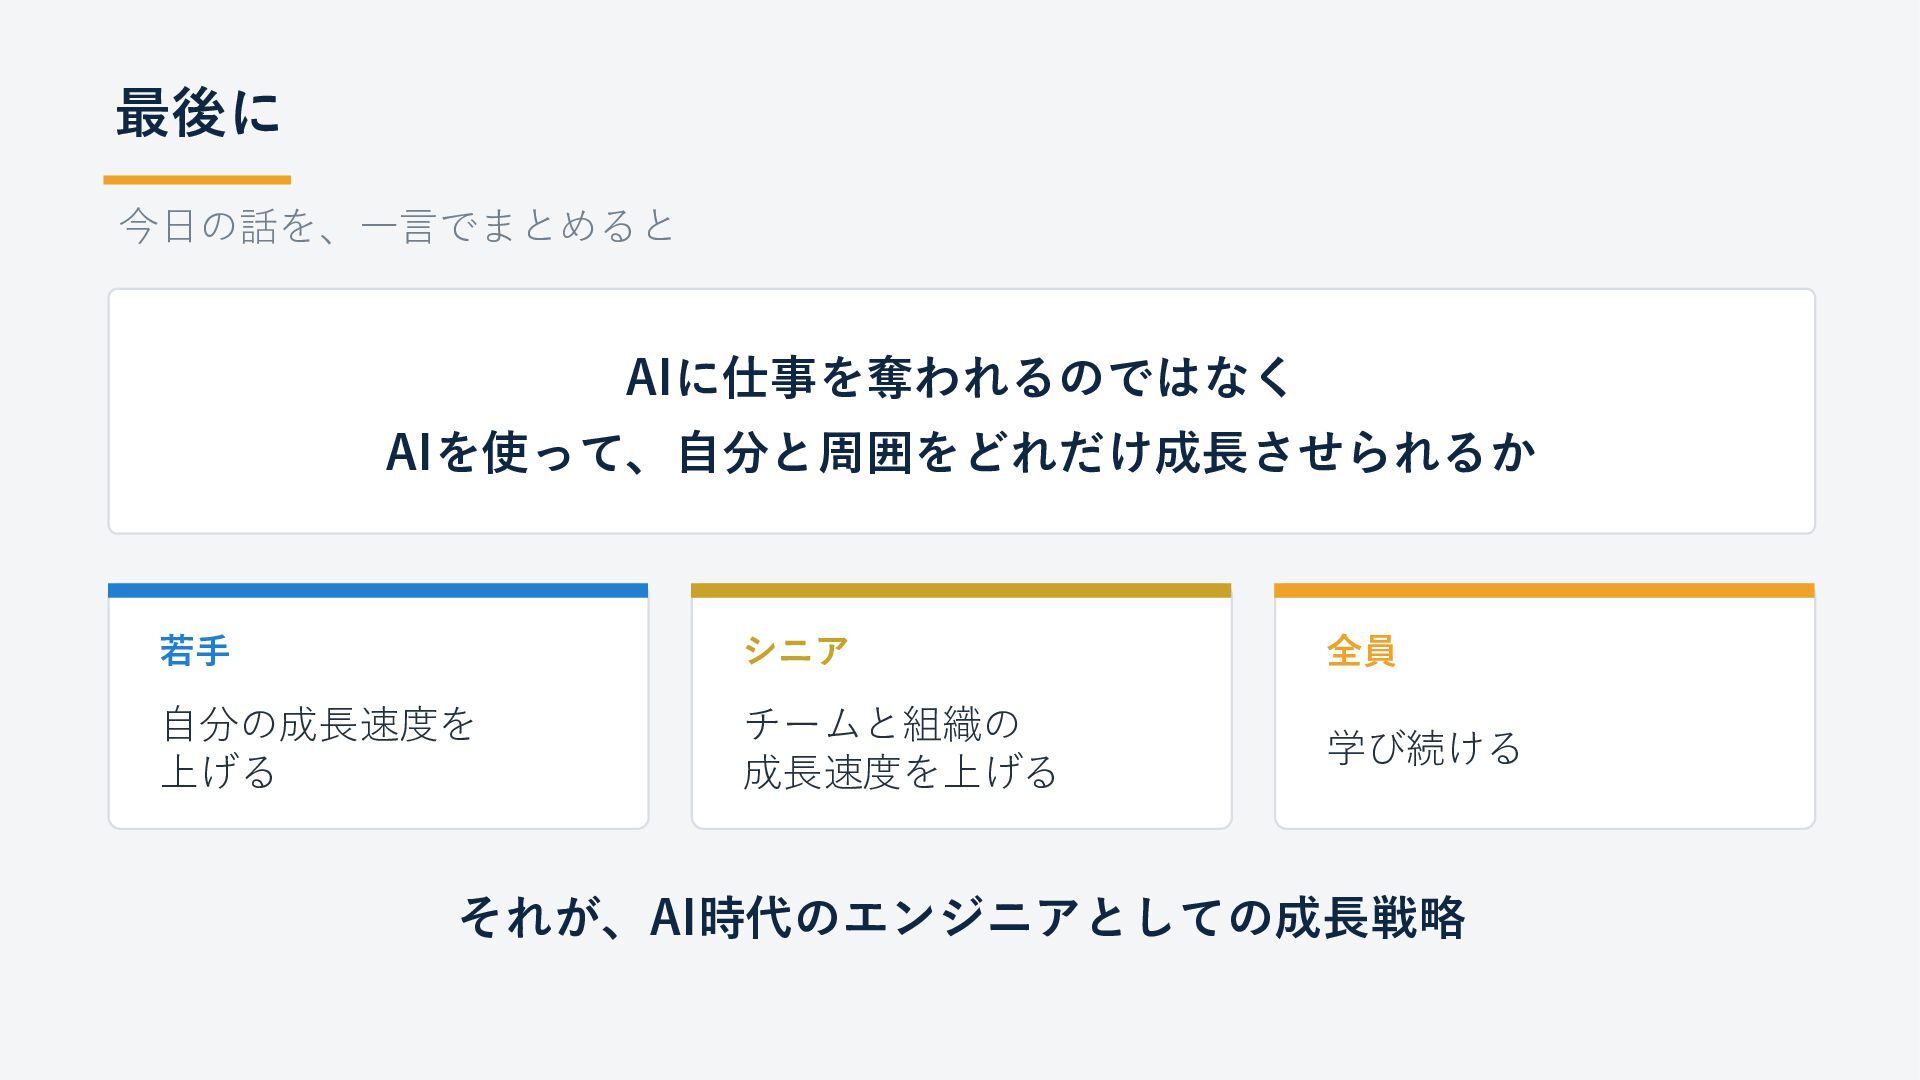The width and height of the screenshot is (1920, 1080).
Task: Click the text 学び続ける
Action: click(x=1424, y=748)
